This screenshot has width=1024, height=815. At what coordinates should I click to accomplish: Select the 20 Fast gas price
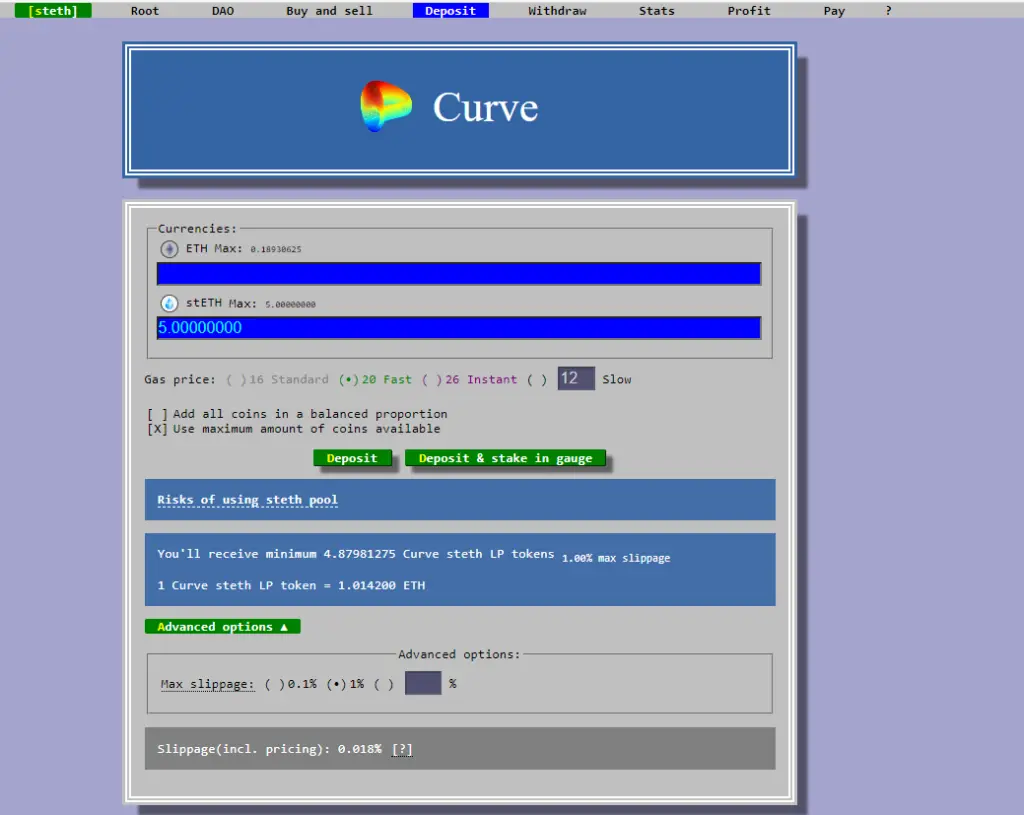tap(375, 379)
